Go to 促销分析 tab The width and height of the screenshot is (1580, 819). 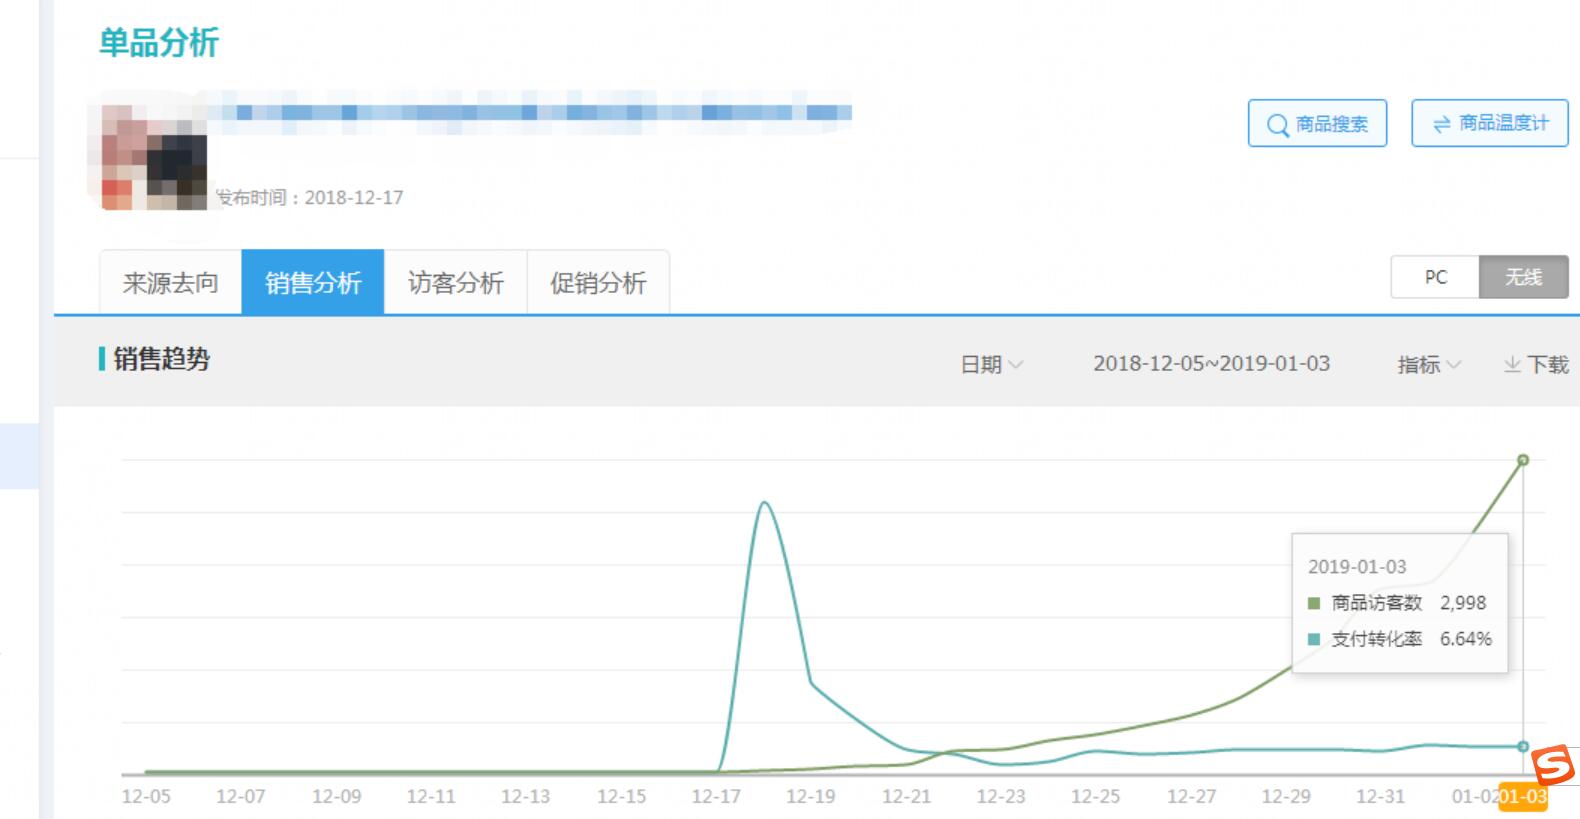598,283
